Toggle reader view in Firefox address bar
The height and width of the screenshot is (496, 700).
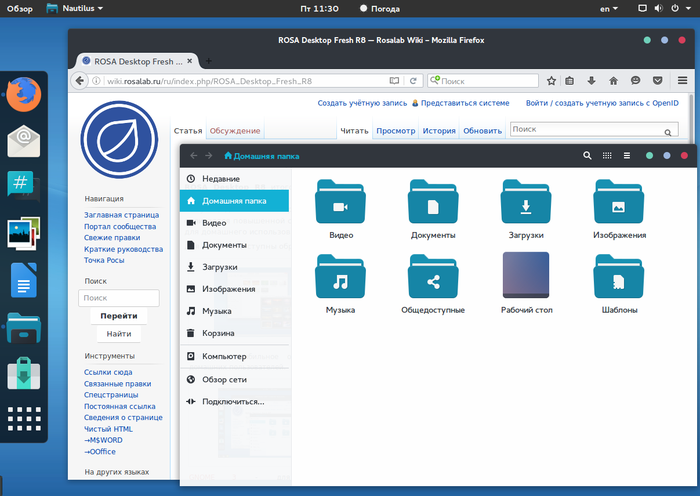[394, 81]
